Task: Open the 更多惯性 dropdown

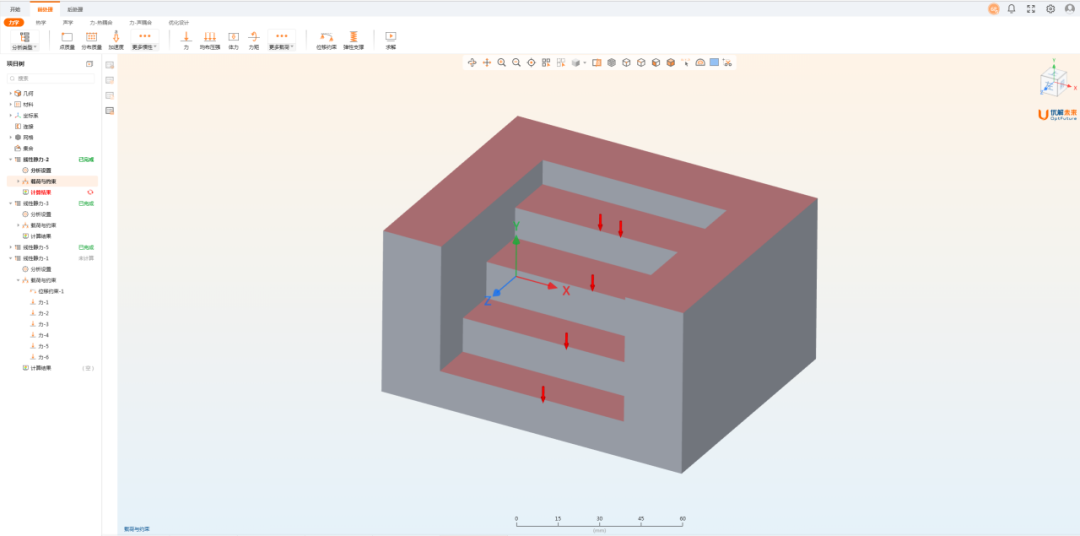Action: click(145, 40)
